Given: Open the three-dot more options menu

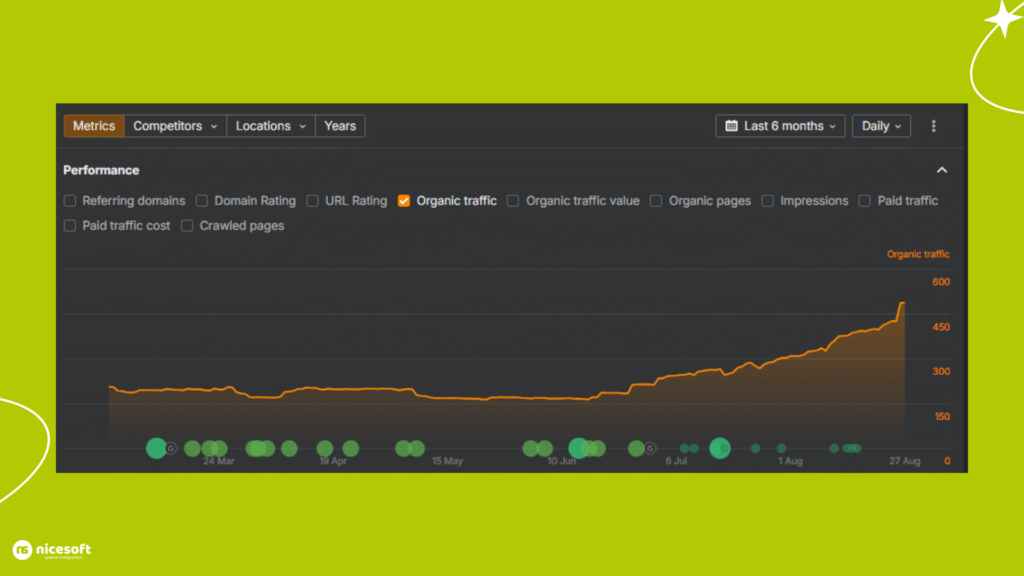Looking at the screenshot, I should (x=933, y=126).
